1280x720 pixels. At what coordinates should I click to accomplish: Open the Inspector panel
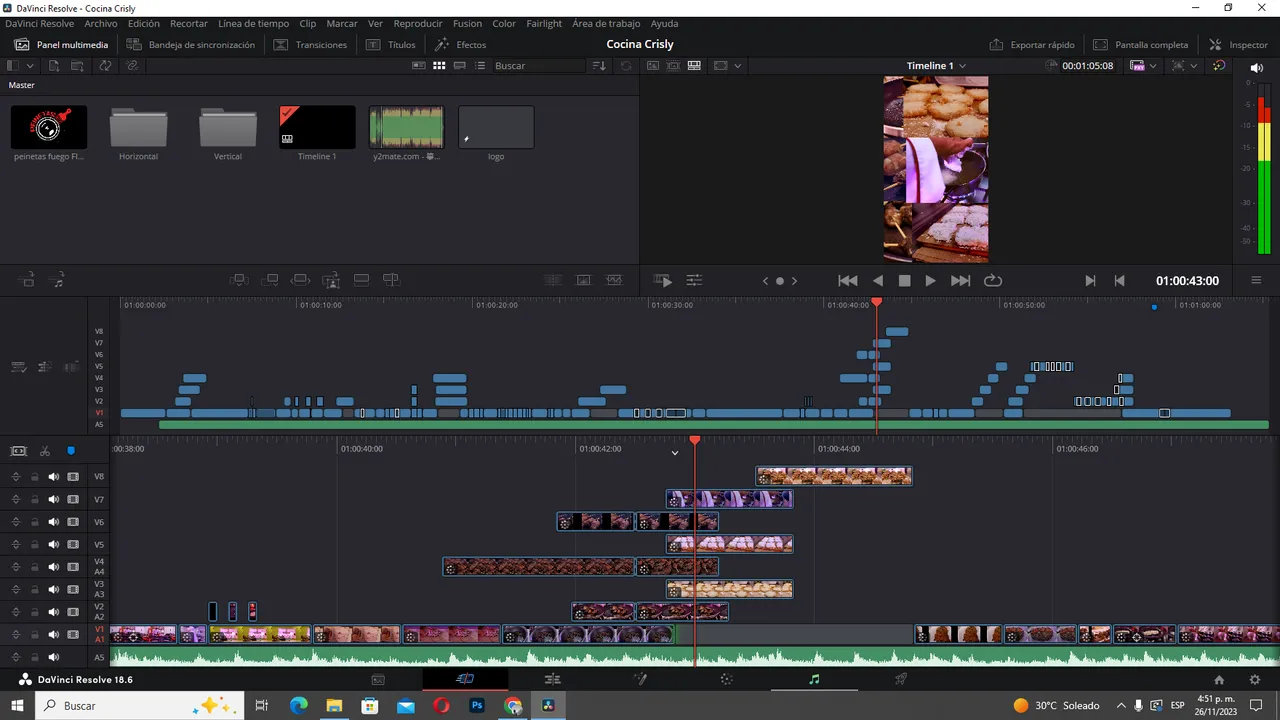pos(1238,45)
